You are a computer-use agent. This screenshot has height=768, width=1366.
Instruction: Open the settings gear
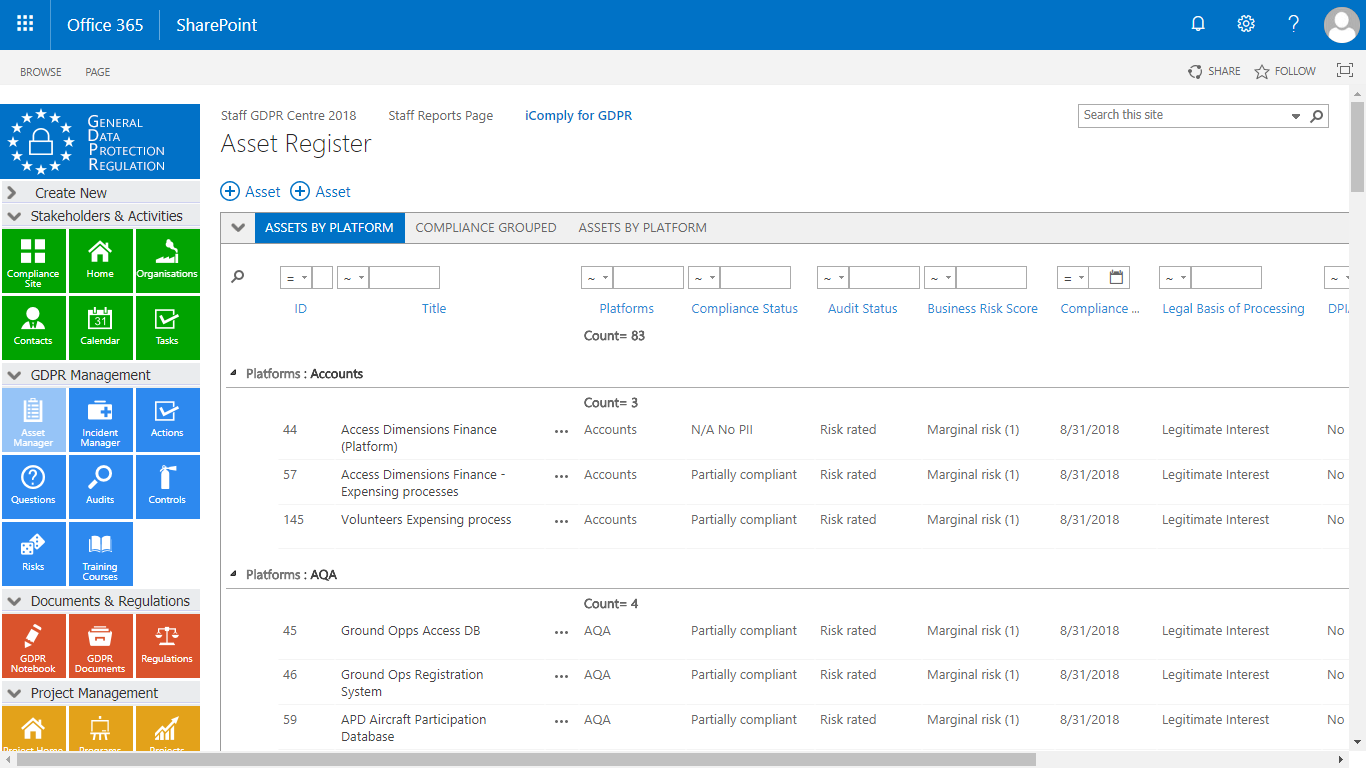click(x=1246, y=24)
